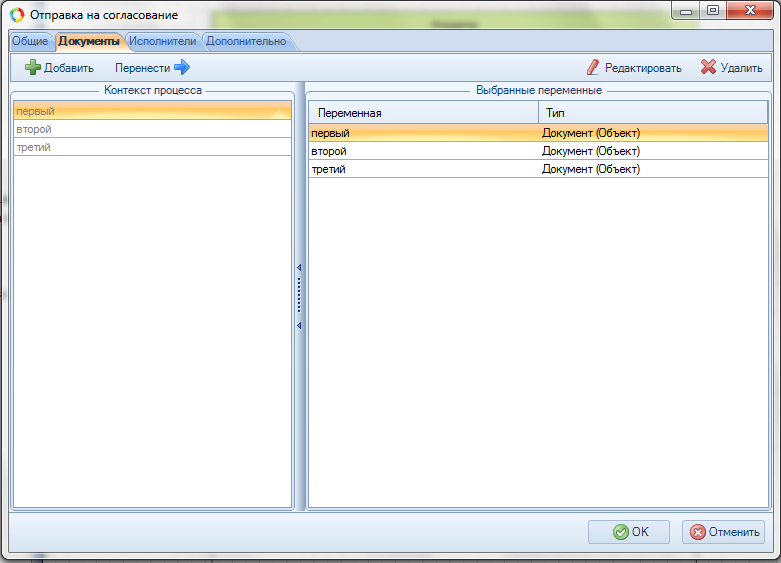Click the lower splitter collapse arrow
This screenshot has width=781, height=563.
[299, 326]
